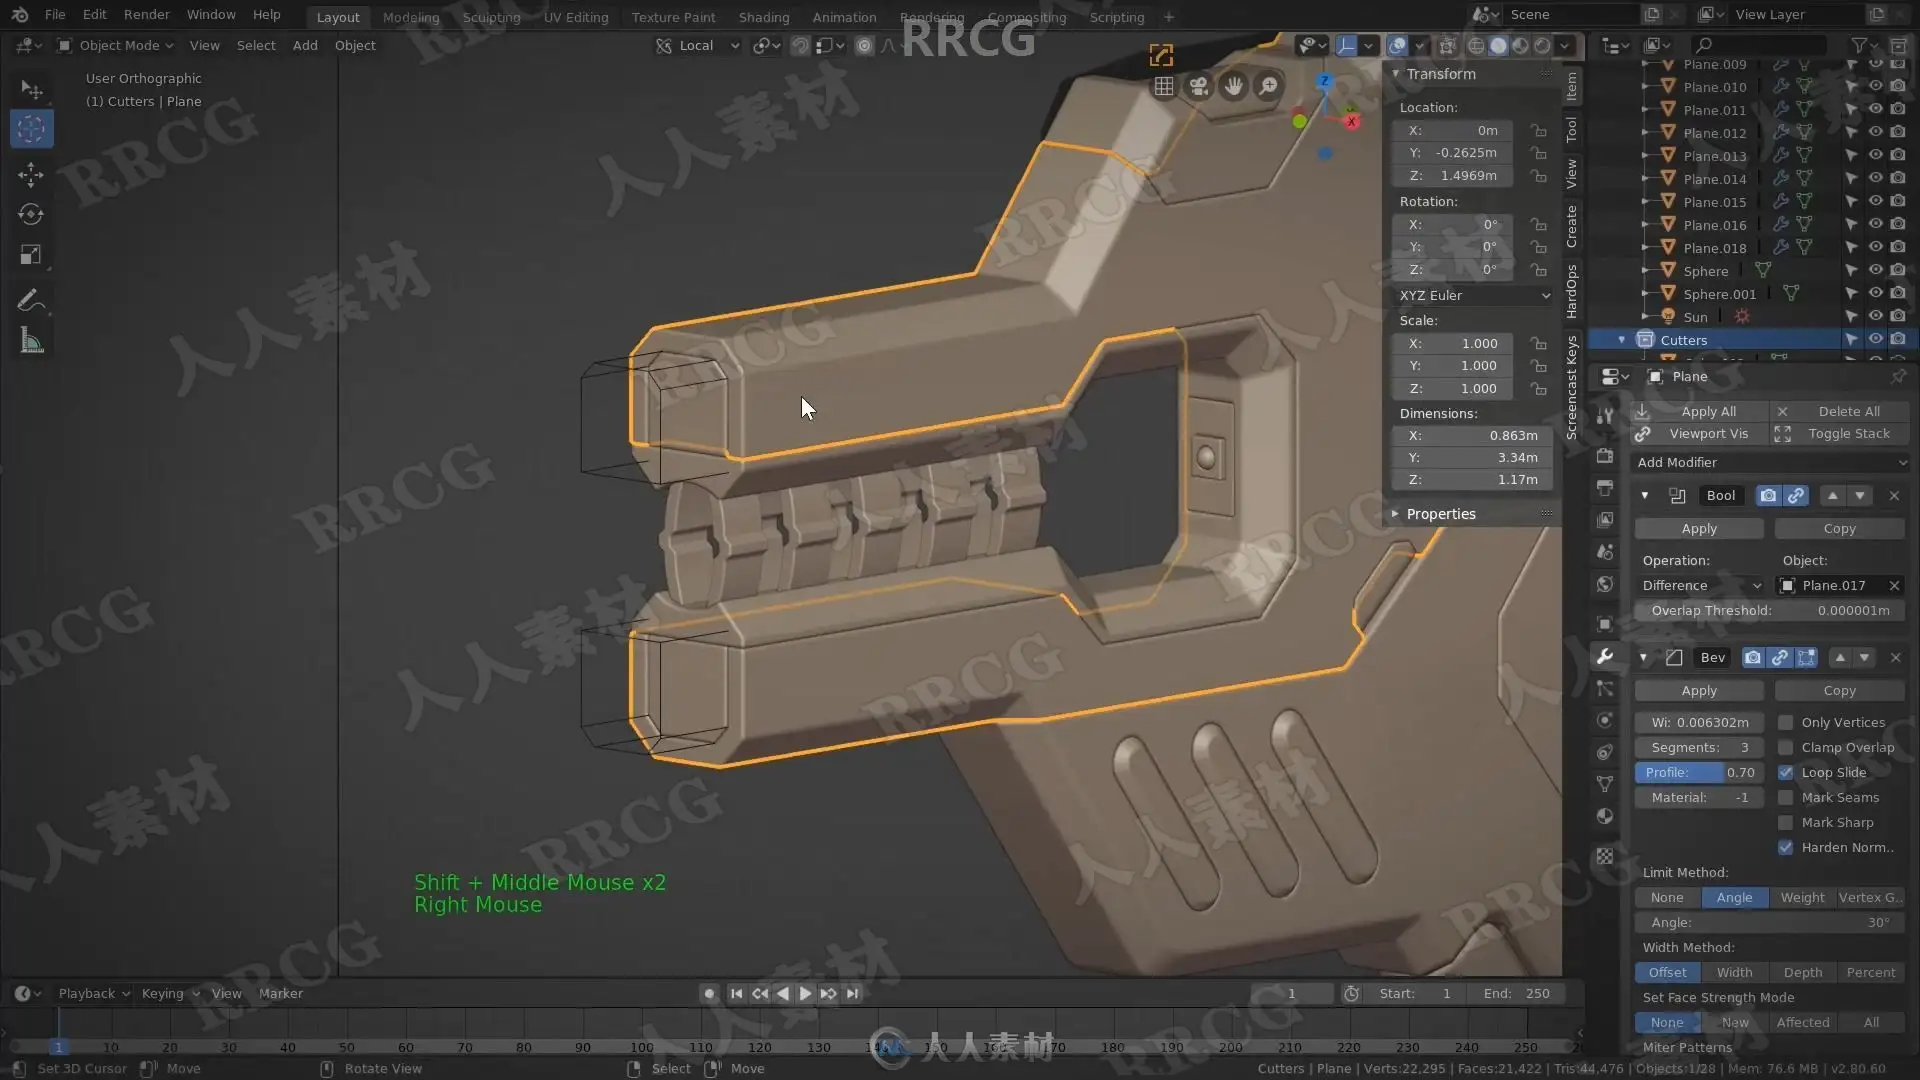Open the Object Mode dropdown
Image resolution: width=1920 pixels, height=1080 pixels.
point(115,45)
